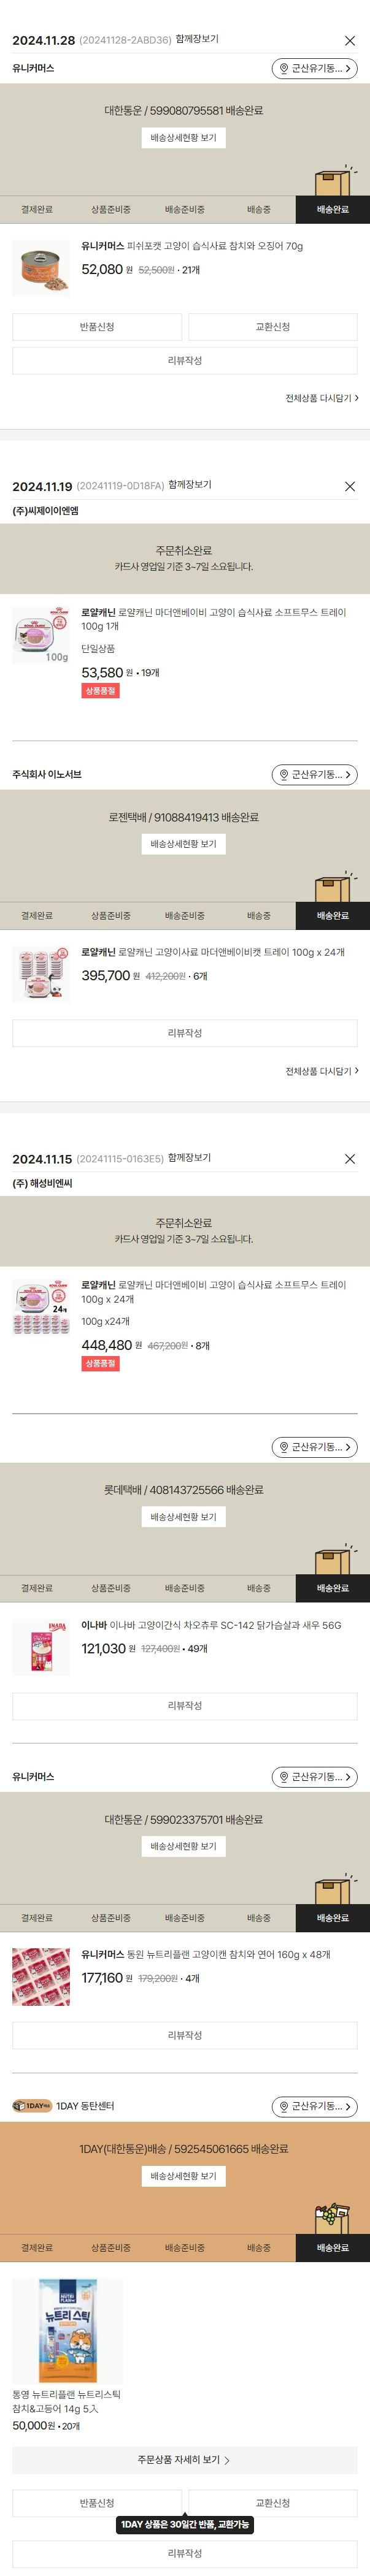
Task: Open the address dropdown next to 주식회사 이노서브
Action: (x=314, y=775)
